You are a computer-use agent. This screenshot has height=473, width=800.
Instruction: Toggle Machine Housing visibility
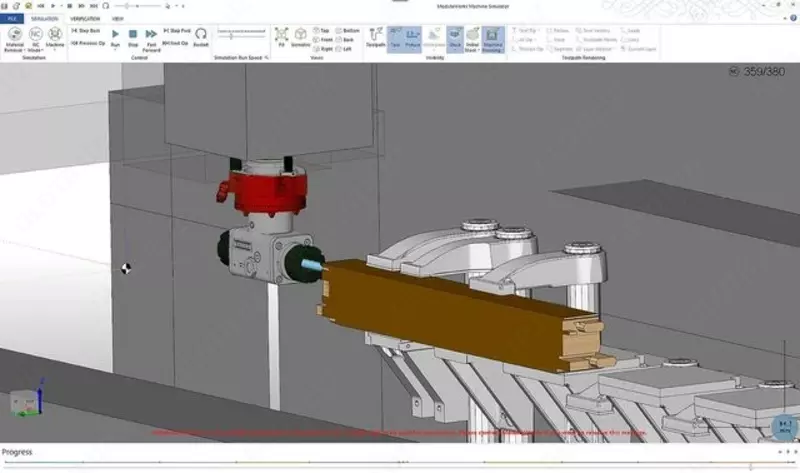(x=493, y=39)
